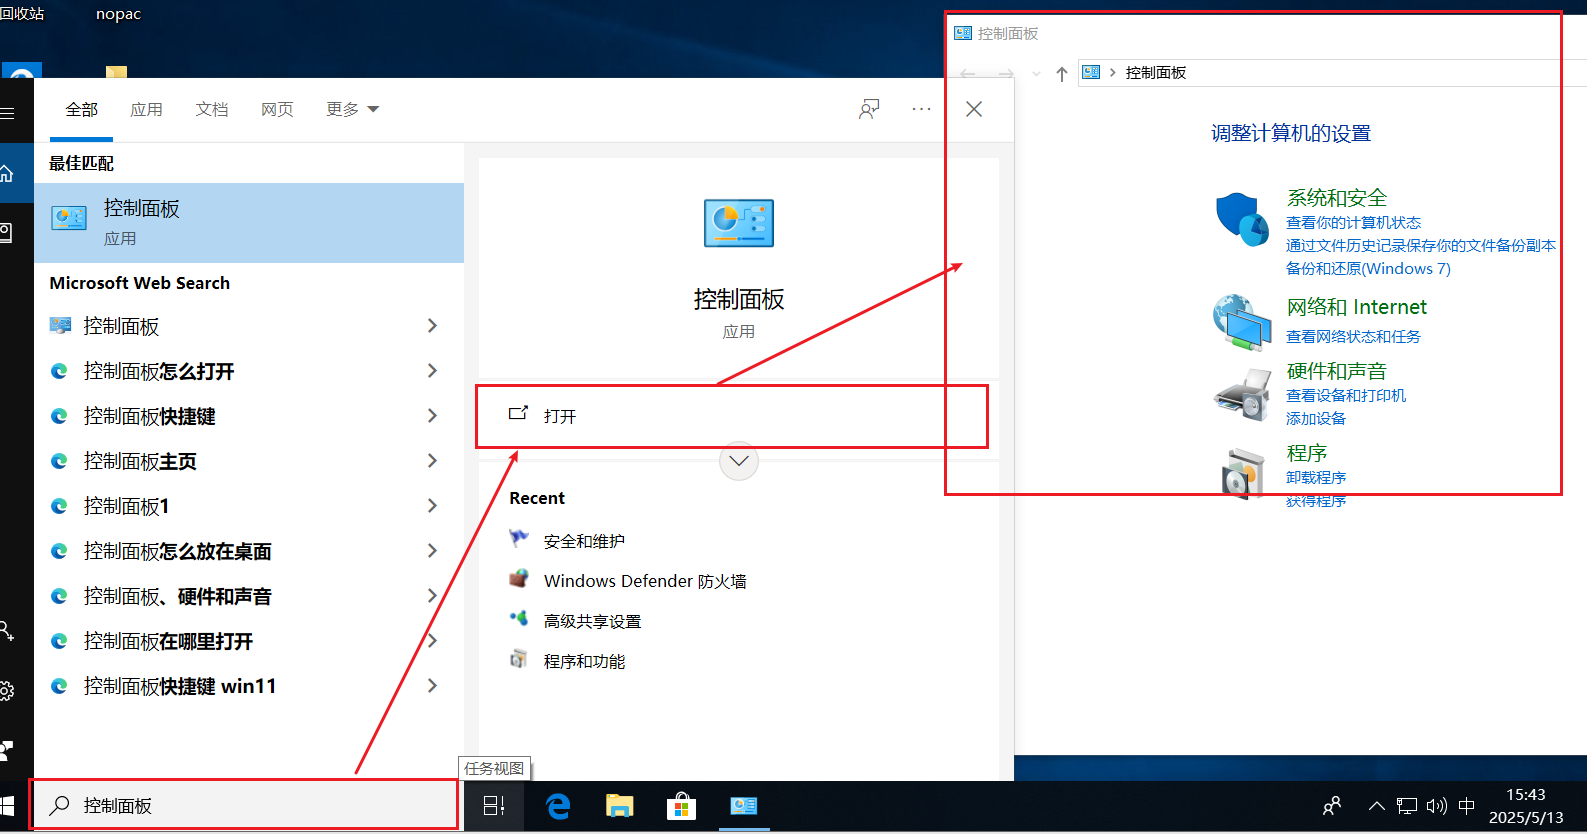Select first web result 控制面板 under Microsoft Web Search
The width and height of the screenshot is (1587, 834).
(121, 326)
